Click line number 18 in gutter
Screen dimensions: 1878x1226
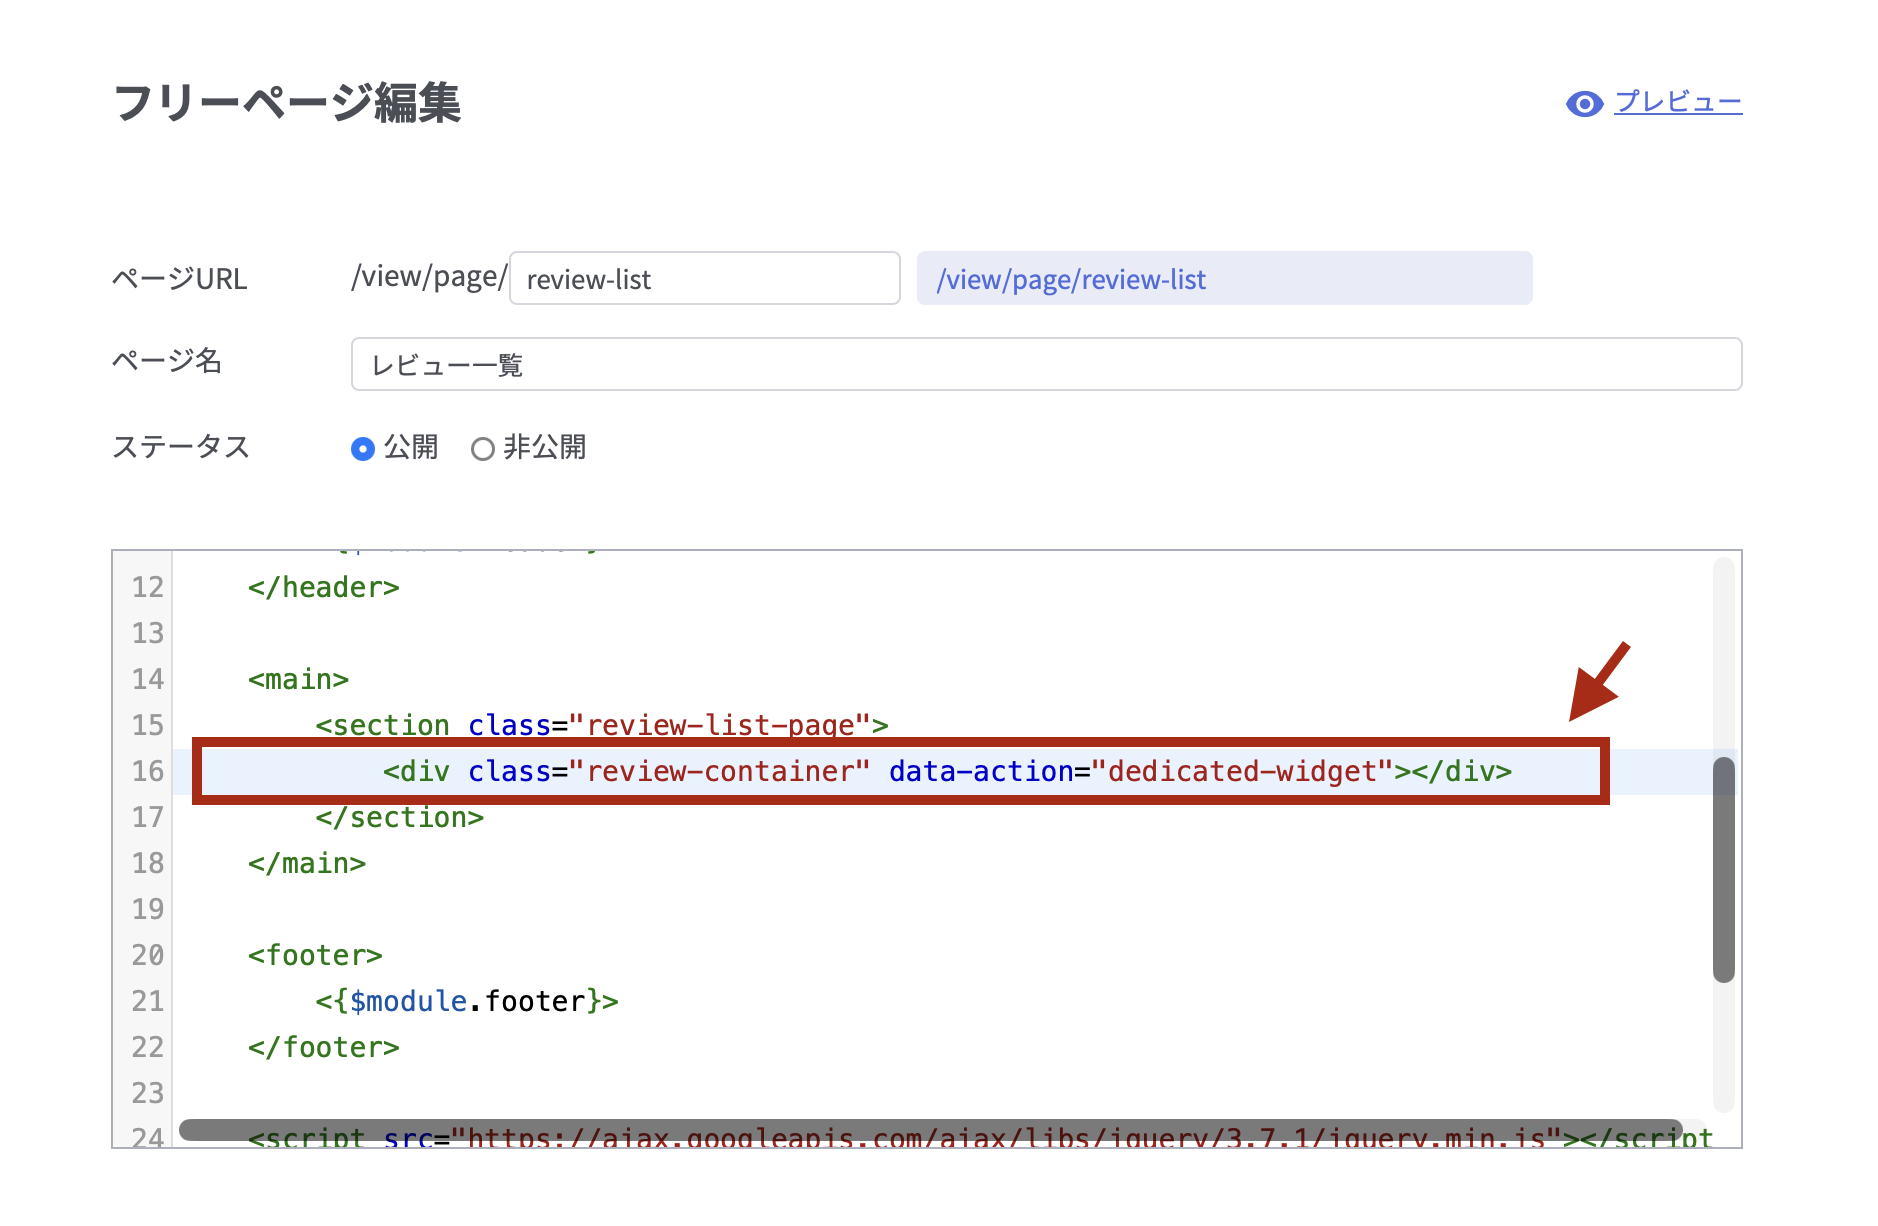coord(147,864)
